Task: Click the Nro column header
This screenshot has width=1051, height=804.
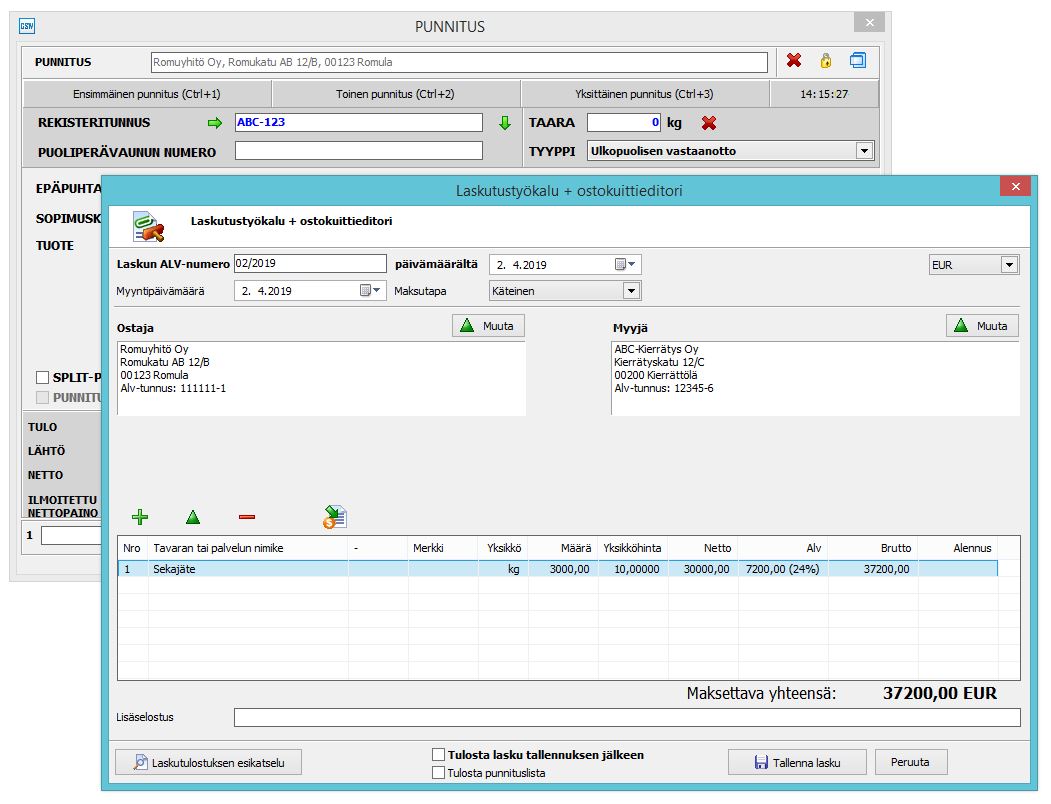Action: click(132, 548)
